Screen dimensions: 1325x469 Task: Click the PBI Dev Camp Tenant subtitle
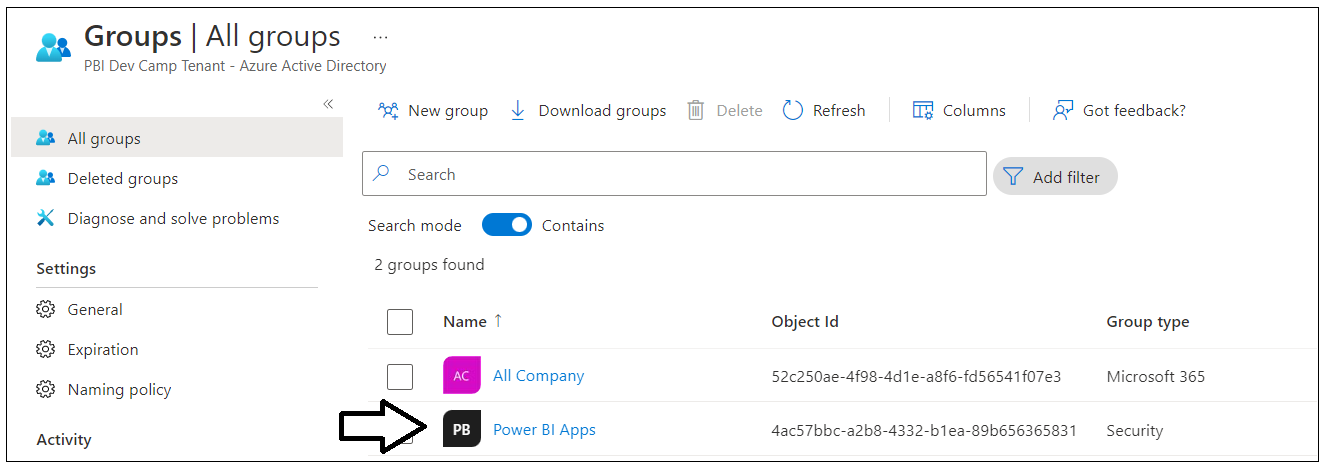235,66
